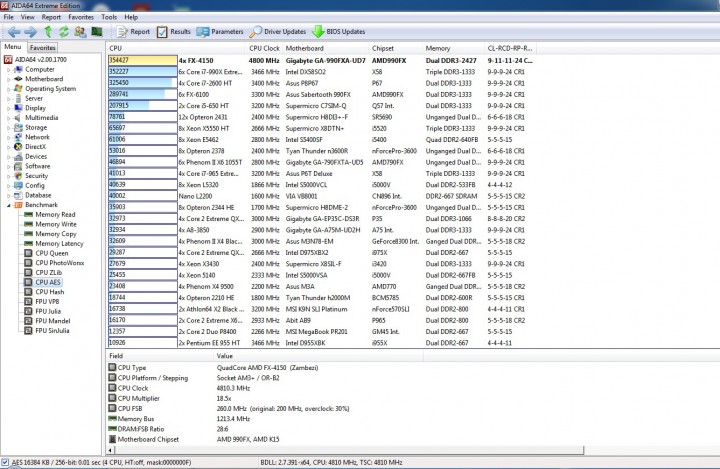Expand the Computer tree node
The width and height of the screenshot is (720, 469).
(x=8, y=70)
